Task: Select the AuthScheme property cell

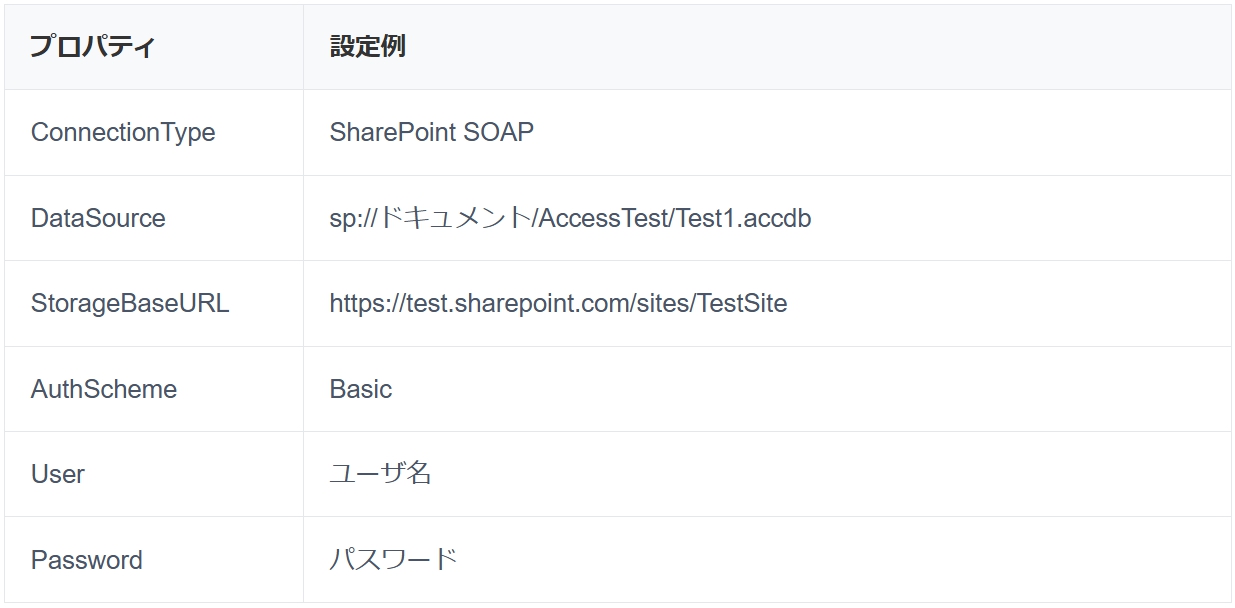Action: coord(104,389)
